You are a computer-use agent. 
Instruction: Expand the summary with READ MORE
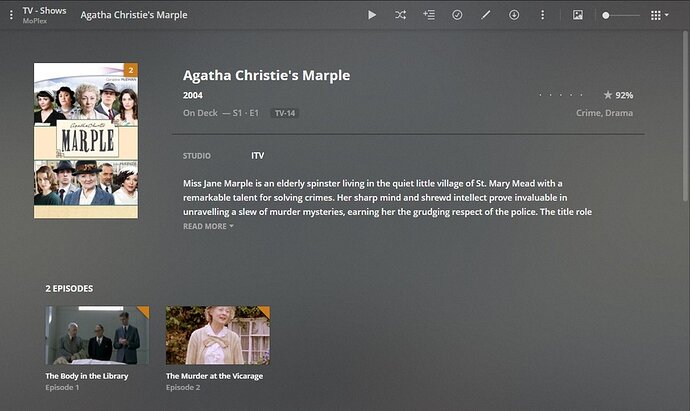[208, 226]
